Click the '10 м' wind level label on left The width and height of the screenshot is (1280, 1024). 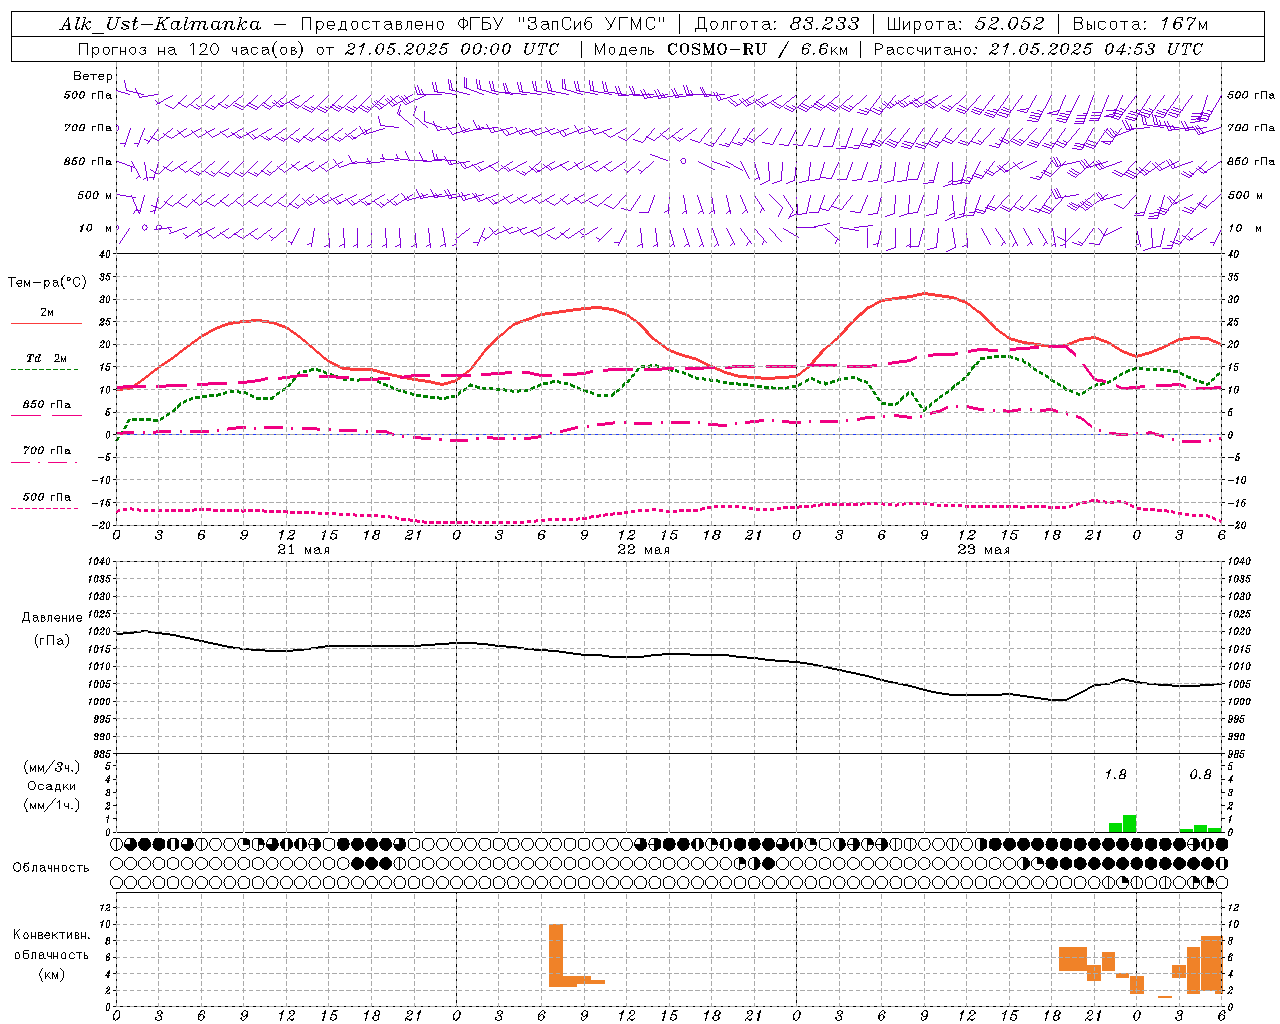(x=96, y=228)
